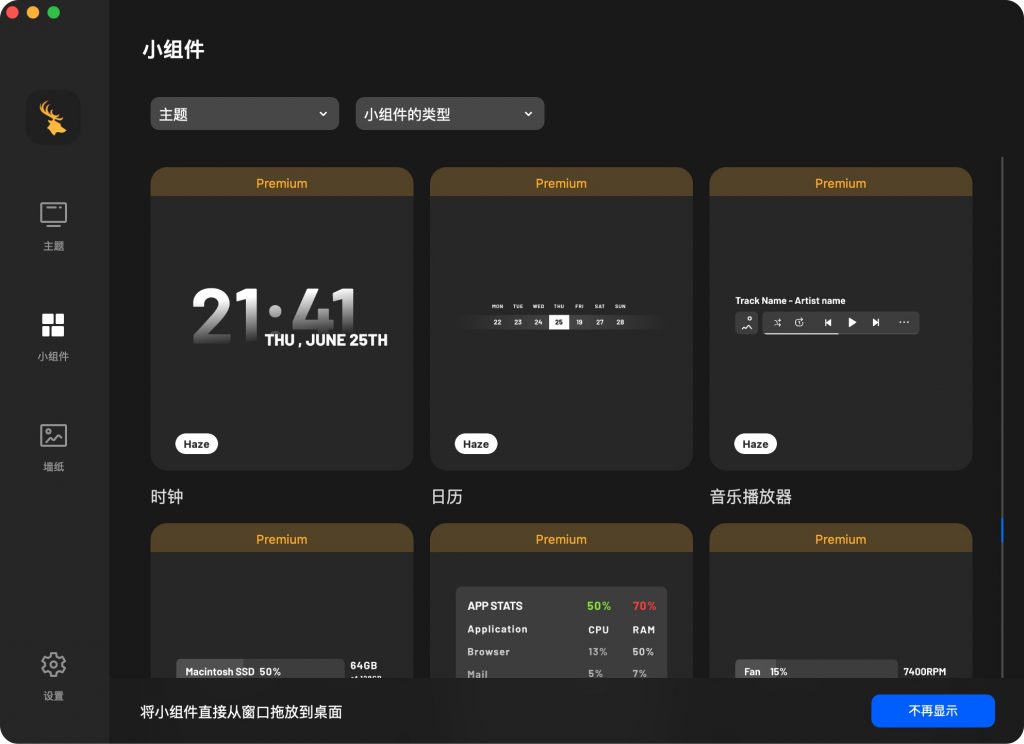This screenshot has width=1024, height=744.
Task: Open the 主题 theme filter dropdown
Action: (x=244, y=113)
